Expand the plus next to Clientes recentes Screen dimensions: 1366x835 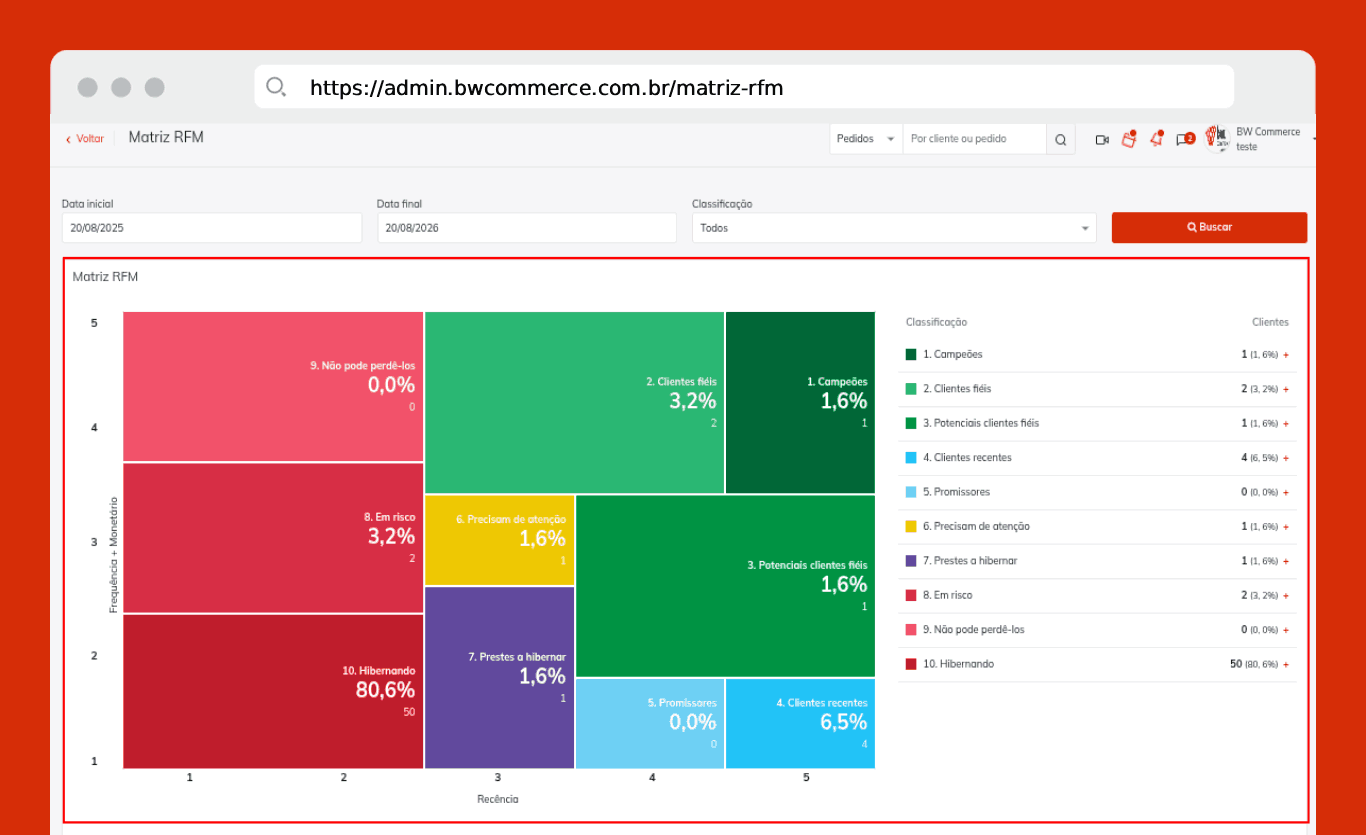pos(1286,458)
